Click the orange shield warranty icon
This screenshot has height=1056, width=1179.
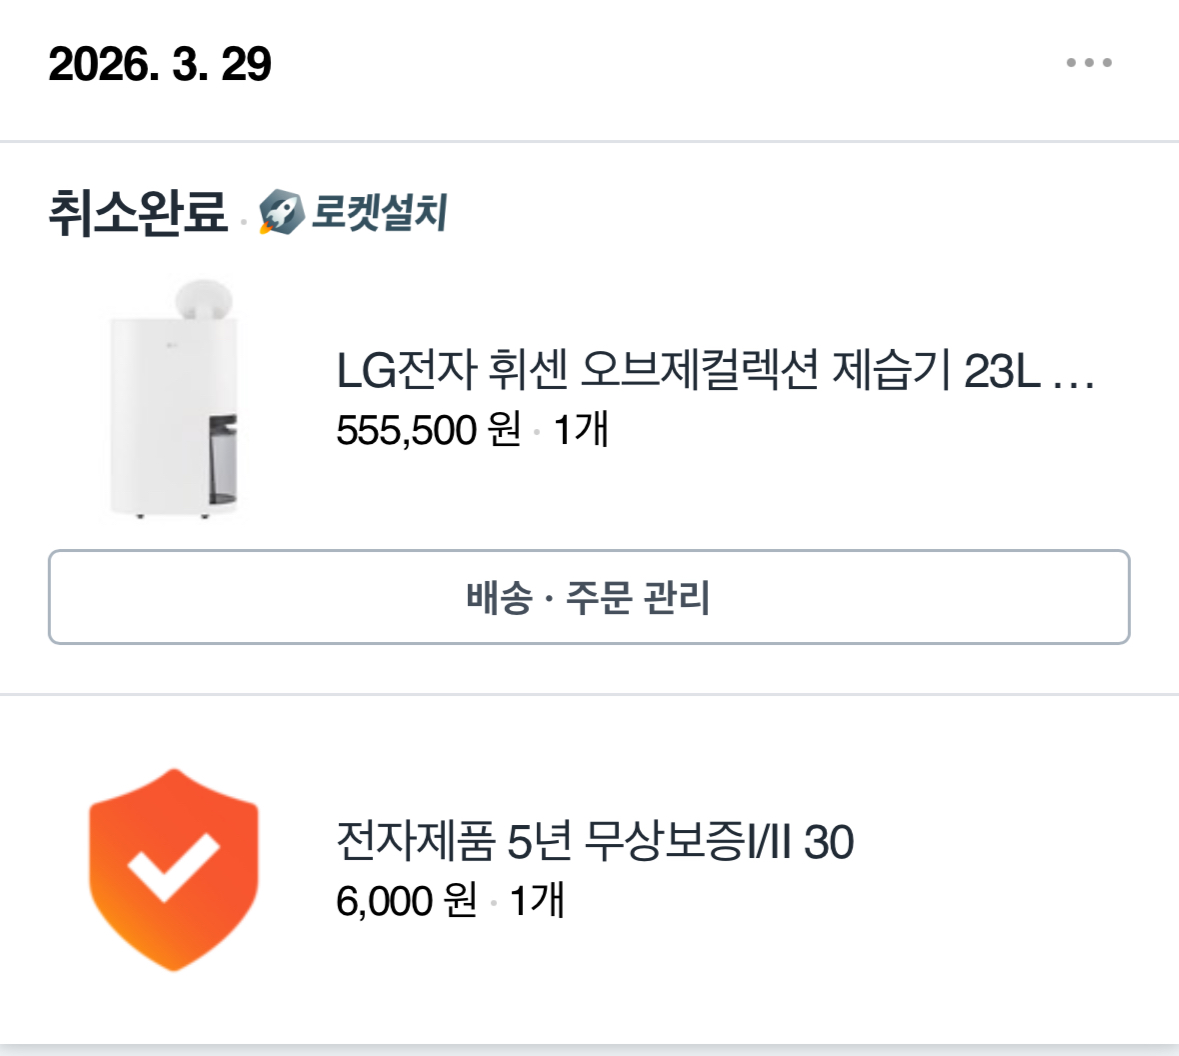coord(174,869)
